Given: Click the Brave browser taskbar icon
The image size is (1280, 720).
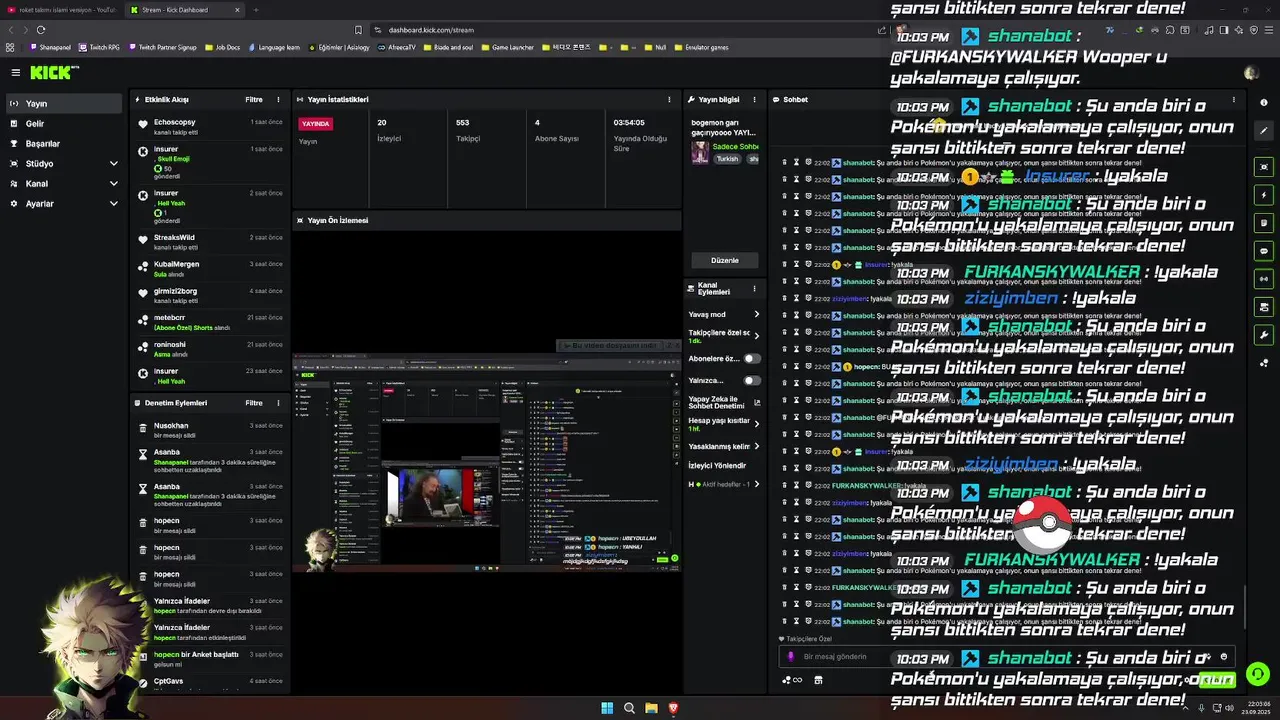Looking at the screenshot, I should (673, 708).
